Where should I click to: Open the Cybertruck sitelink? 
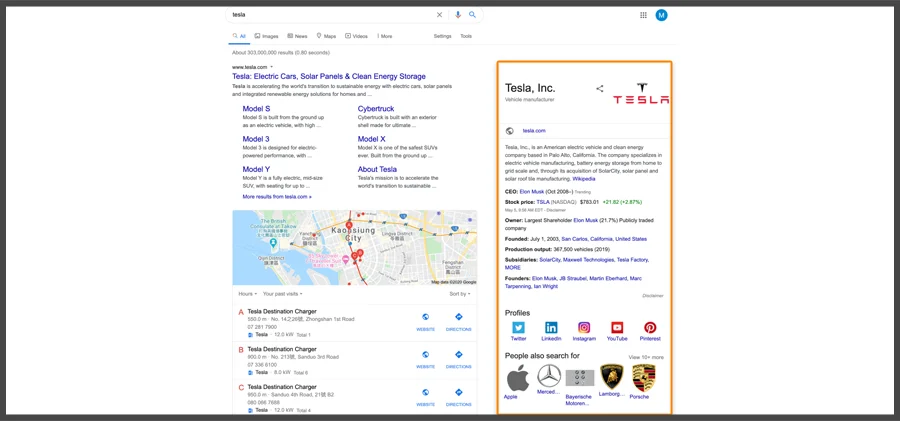(x=376, y=109)
